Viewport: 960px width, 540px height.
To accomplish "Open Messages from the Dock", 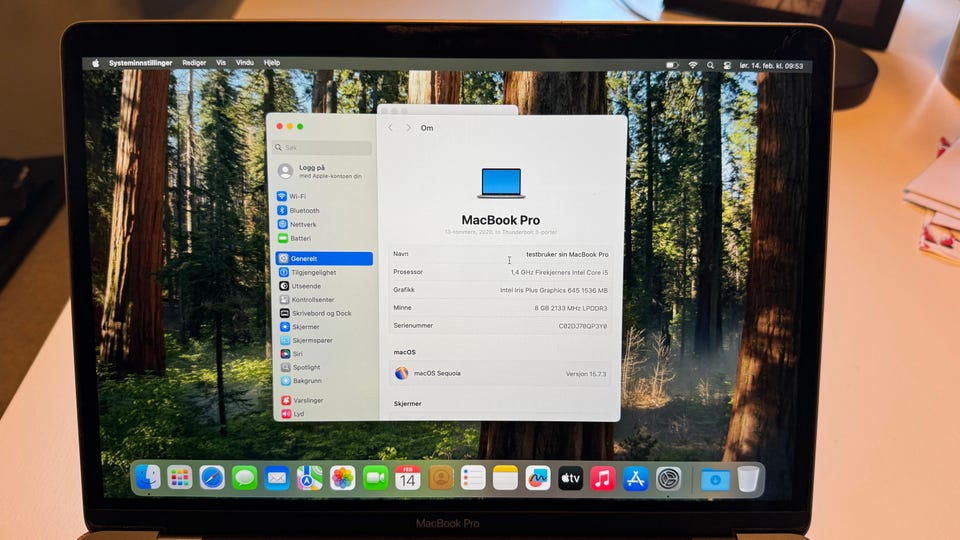I will click(244, 478).
